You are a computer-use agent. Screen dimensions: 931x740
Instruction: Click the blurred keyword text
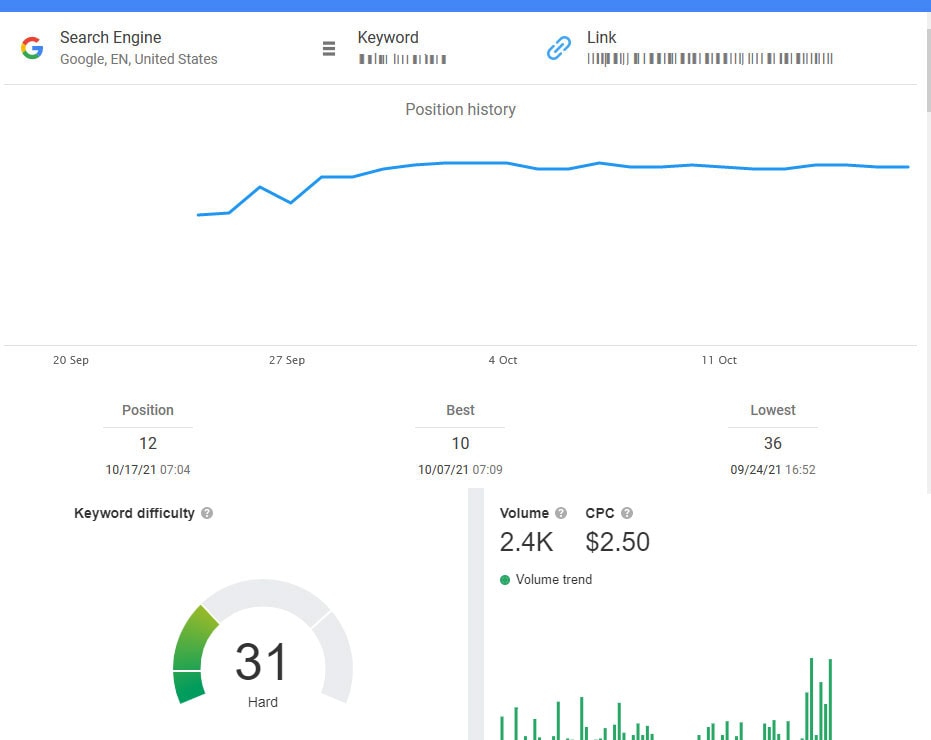(x=402, y=59)
